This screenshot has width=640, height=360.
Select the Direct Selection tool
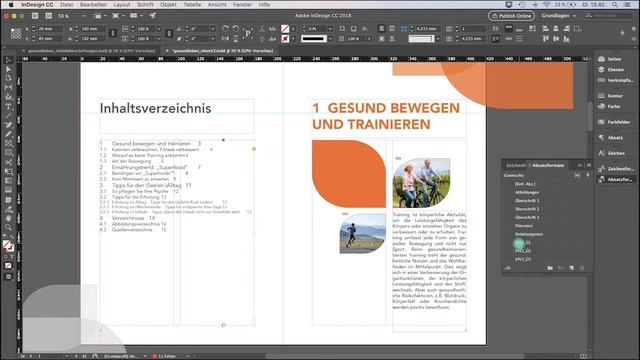point(8,69)
